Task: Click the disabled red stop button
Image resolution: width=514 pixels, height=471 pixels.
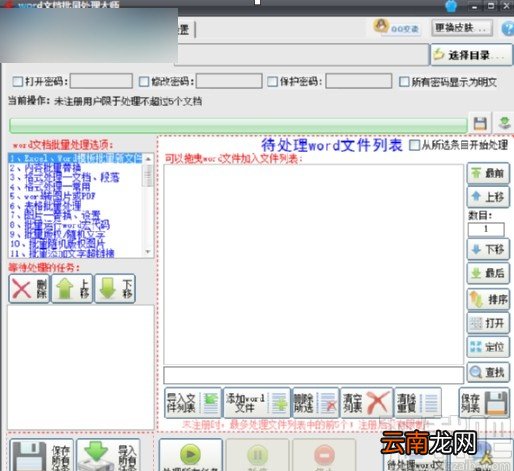Action: (324, 455)
